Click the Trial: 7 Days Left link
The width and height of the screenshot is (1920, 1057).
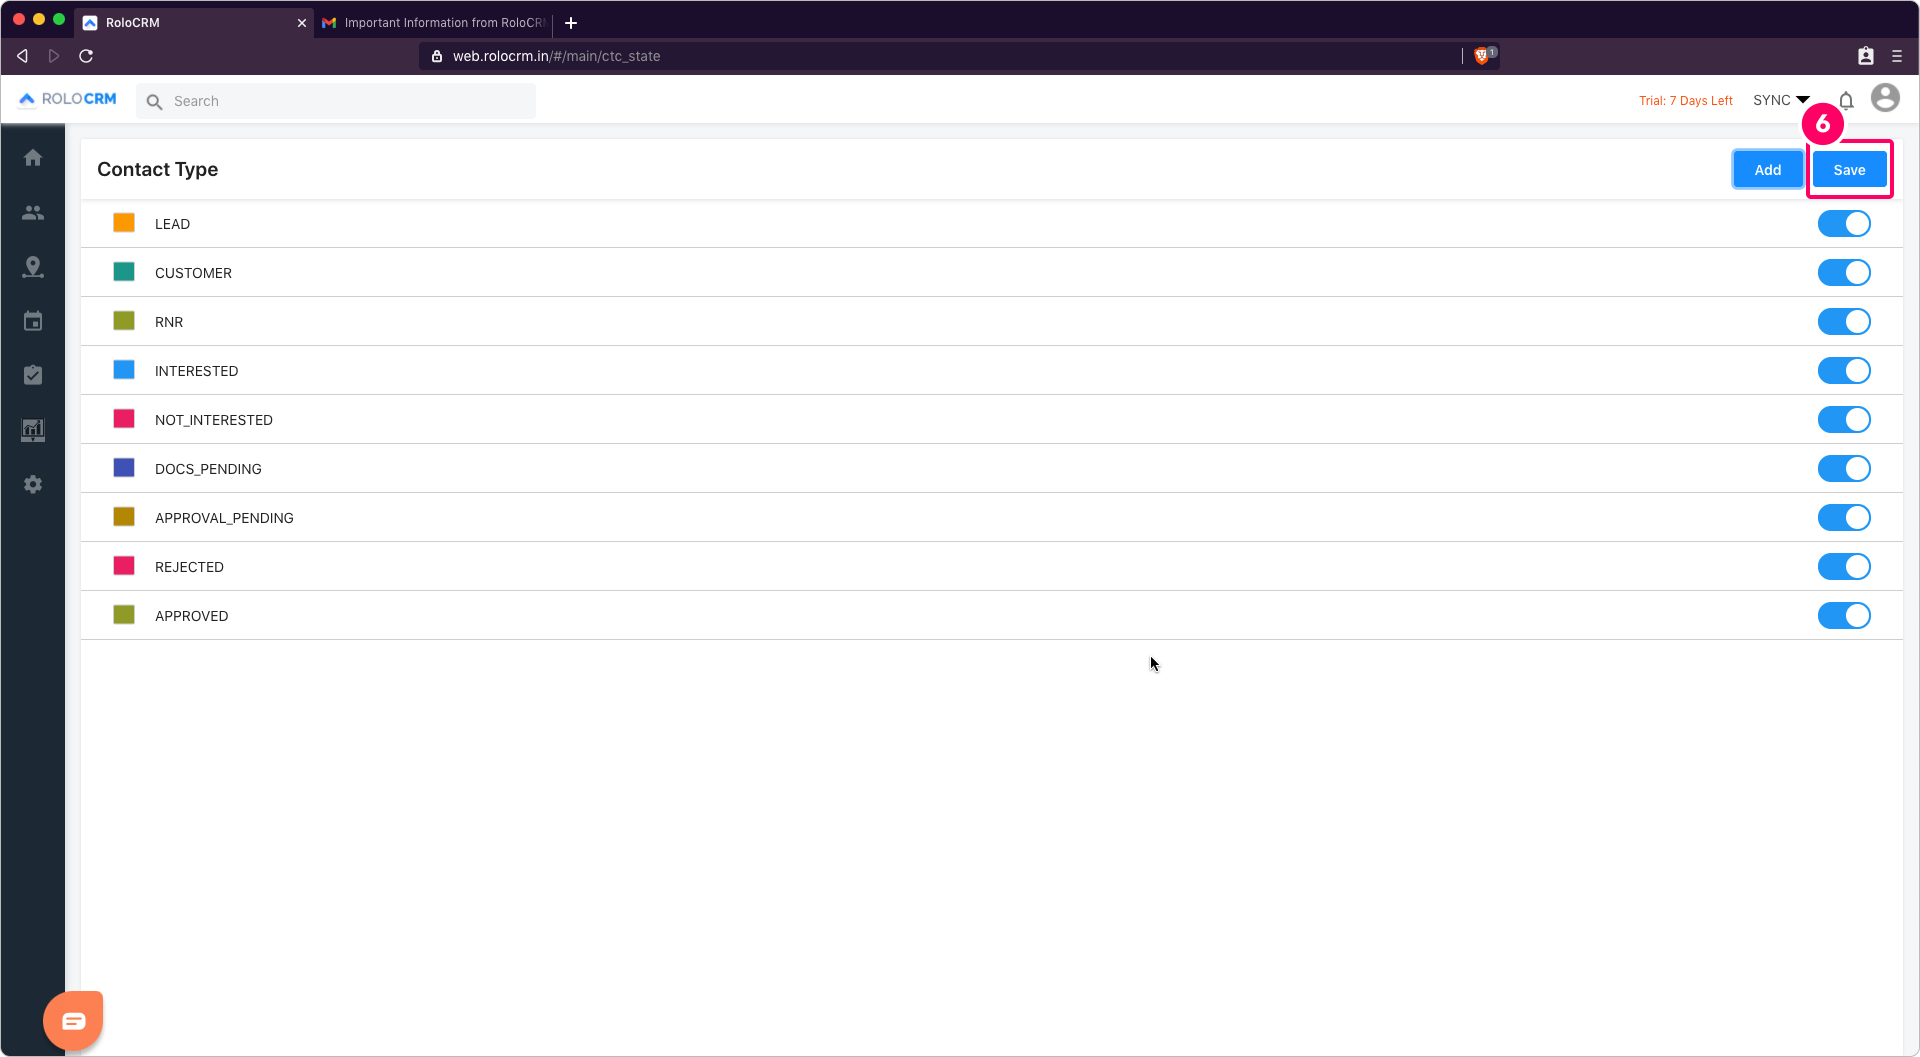tap(1685, 101)
